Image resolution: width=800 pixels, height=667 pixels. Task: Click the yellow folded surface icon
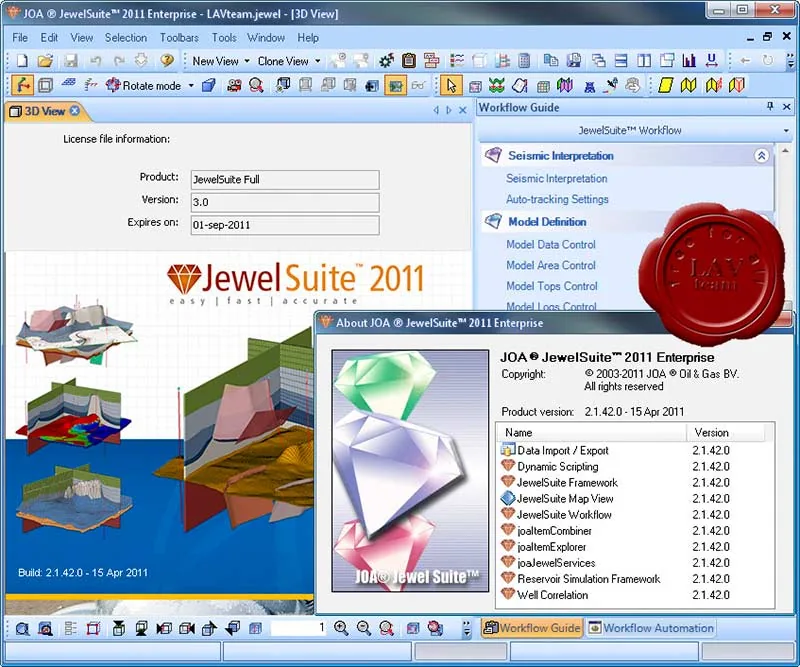pyautogui.click(x=688, y=85)
